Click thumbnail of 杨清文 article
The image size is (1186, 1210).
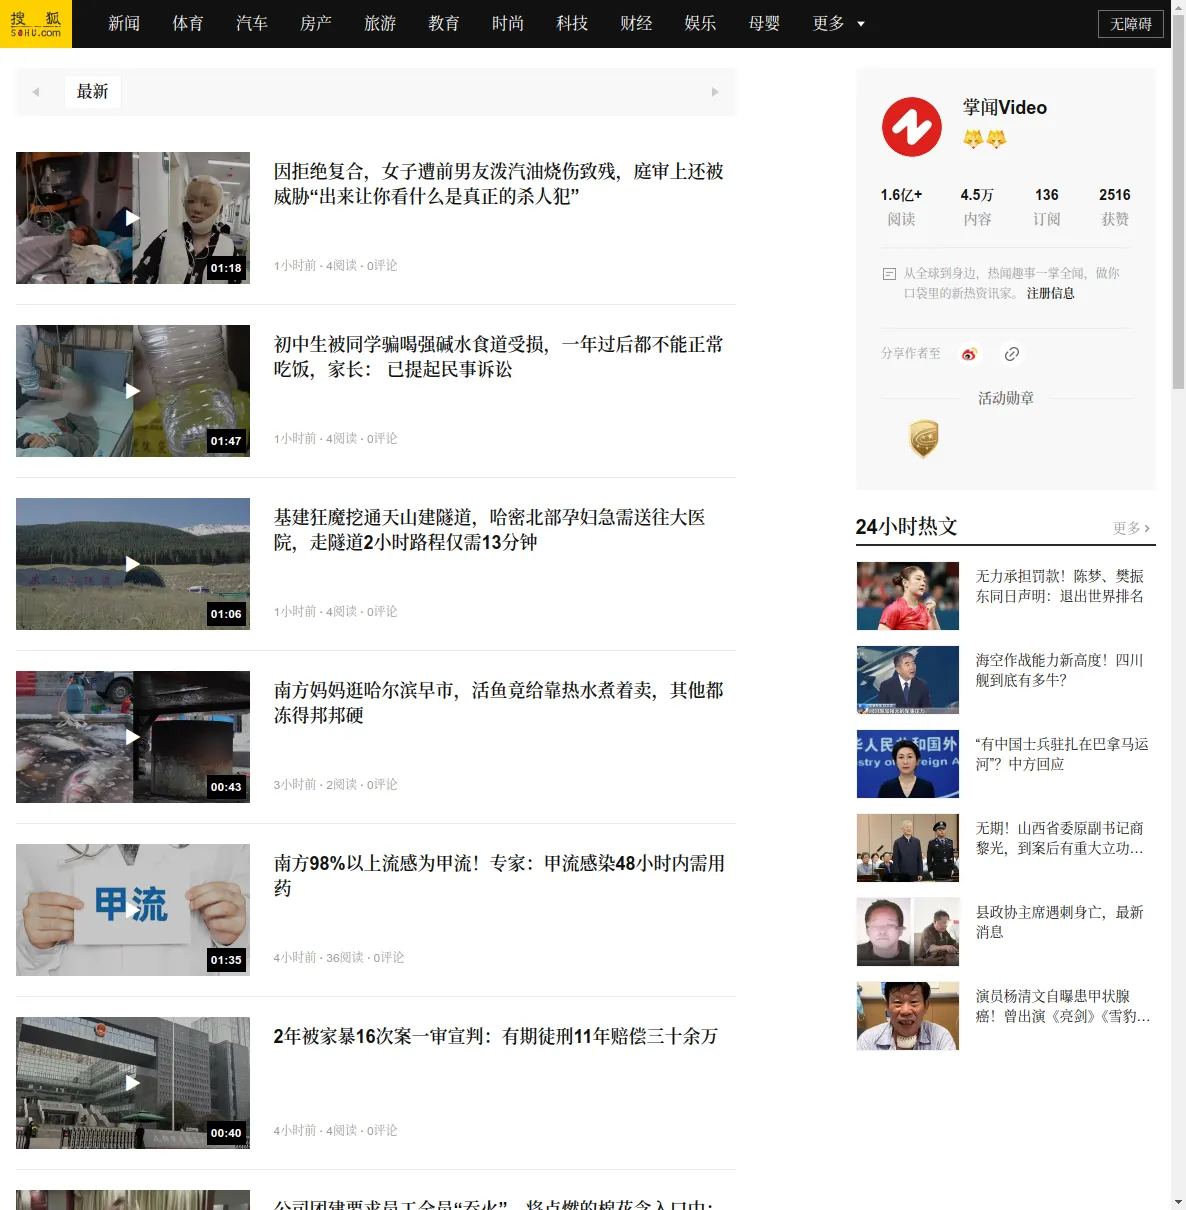[x=908, y=1016]
